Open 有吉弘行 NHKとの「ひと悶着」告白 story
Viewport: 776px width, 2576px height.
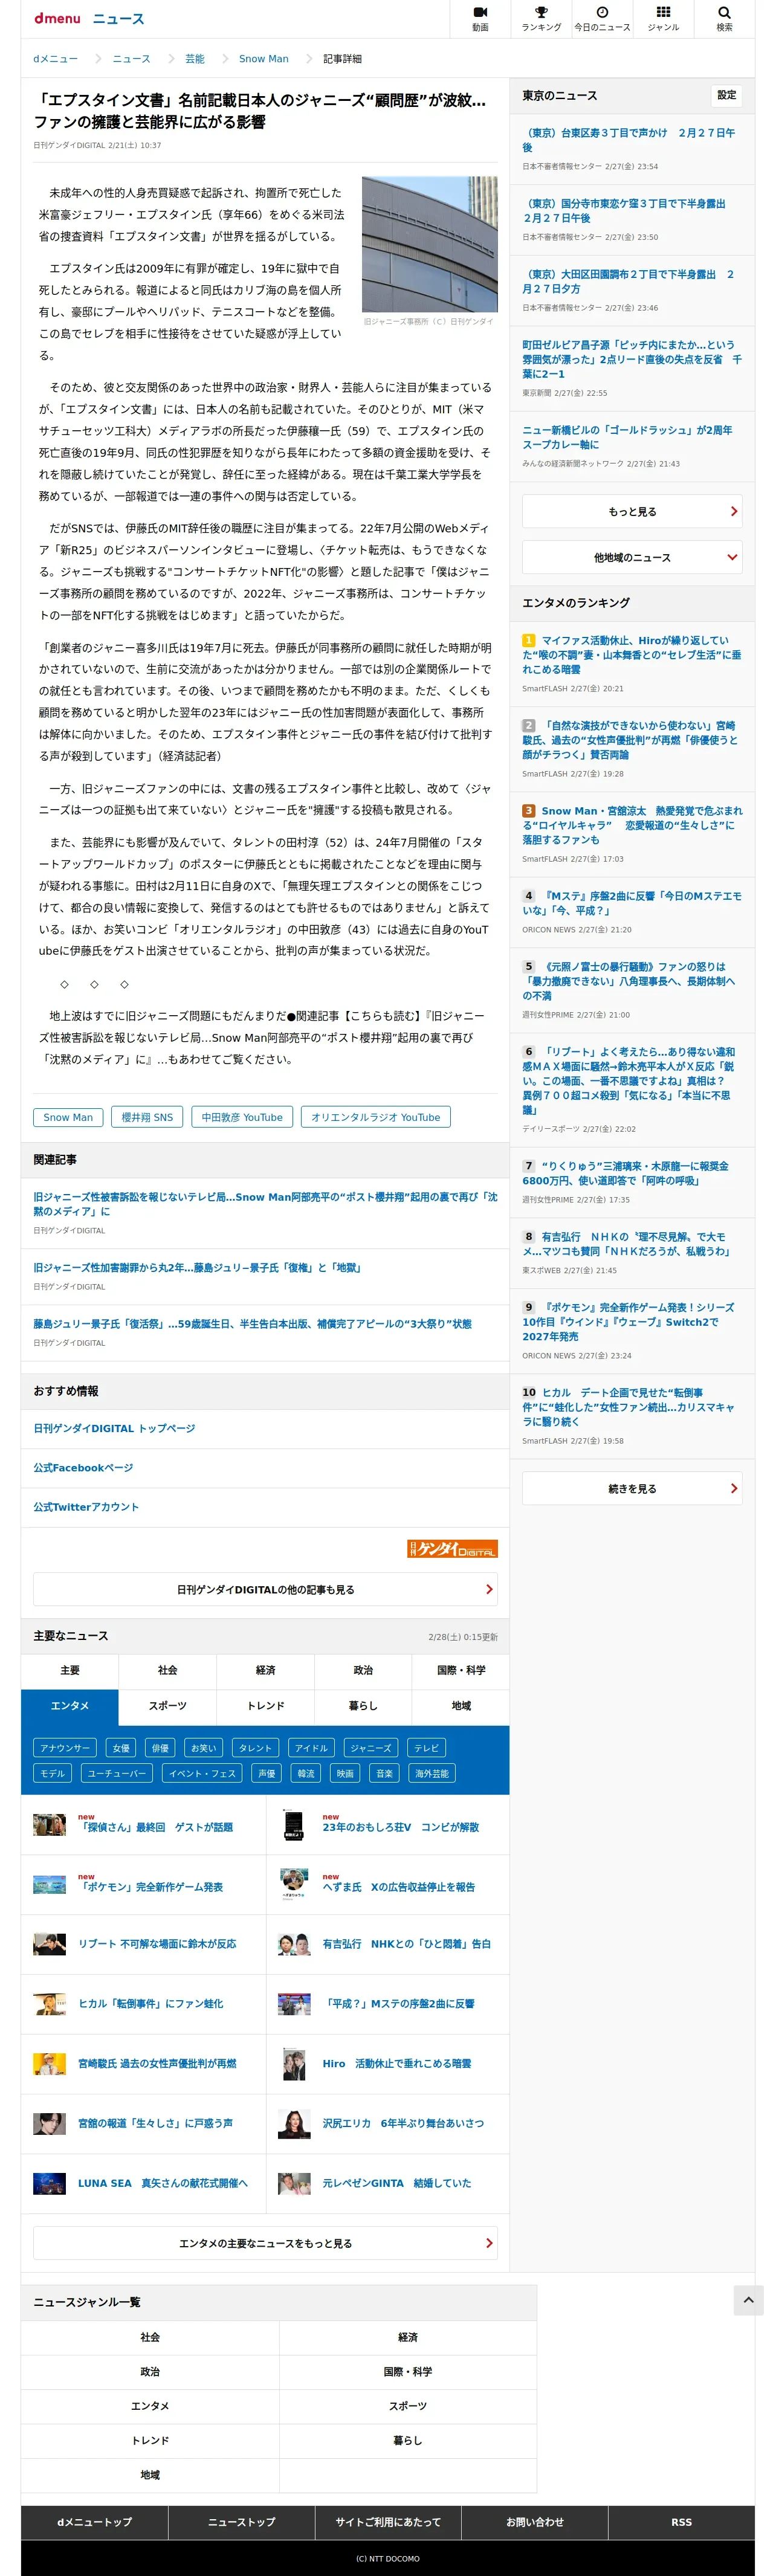(406, 1944)
